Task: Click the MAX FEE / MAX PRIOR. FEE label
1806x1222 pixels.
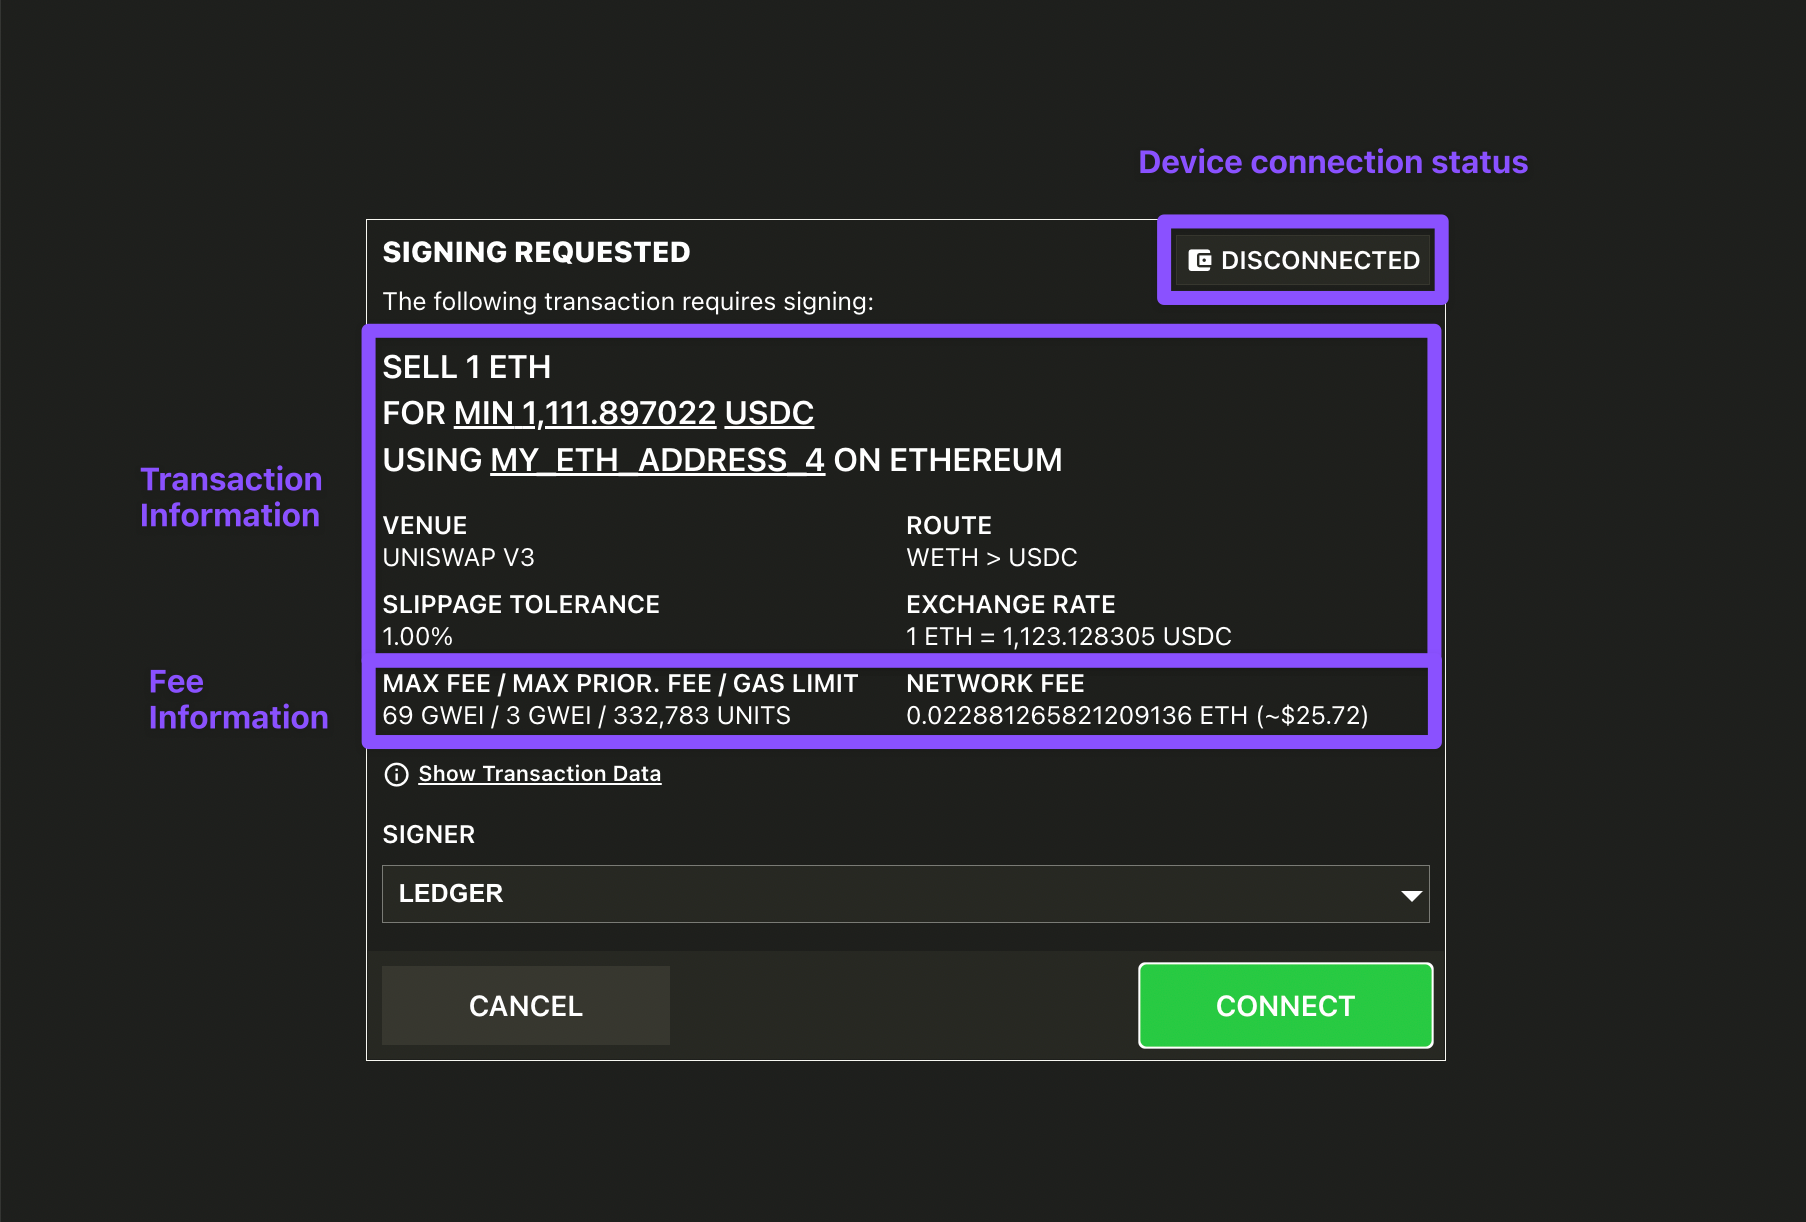Action: (x=621, y=683)
